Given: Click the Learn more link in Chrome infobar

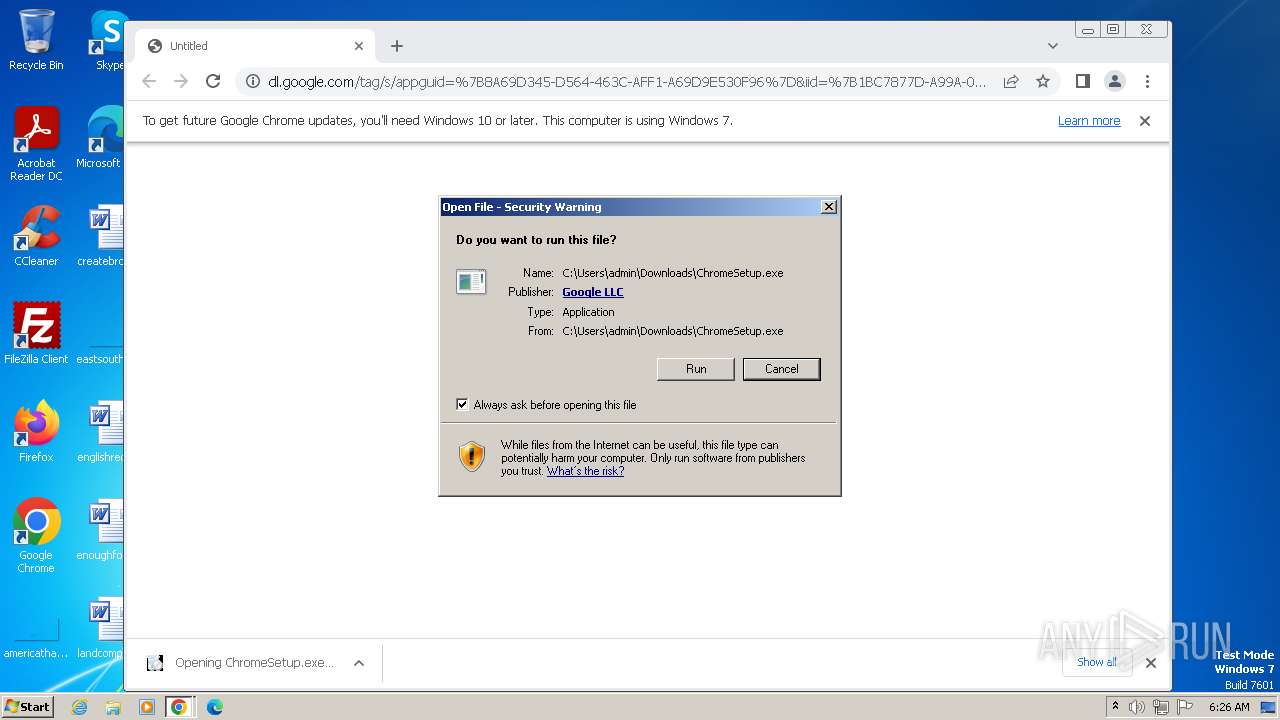Looking at the screenshot, I should point(1089,121).
